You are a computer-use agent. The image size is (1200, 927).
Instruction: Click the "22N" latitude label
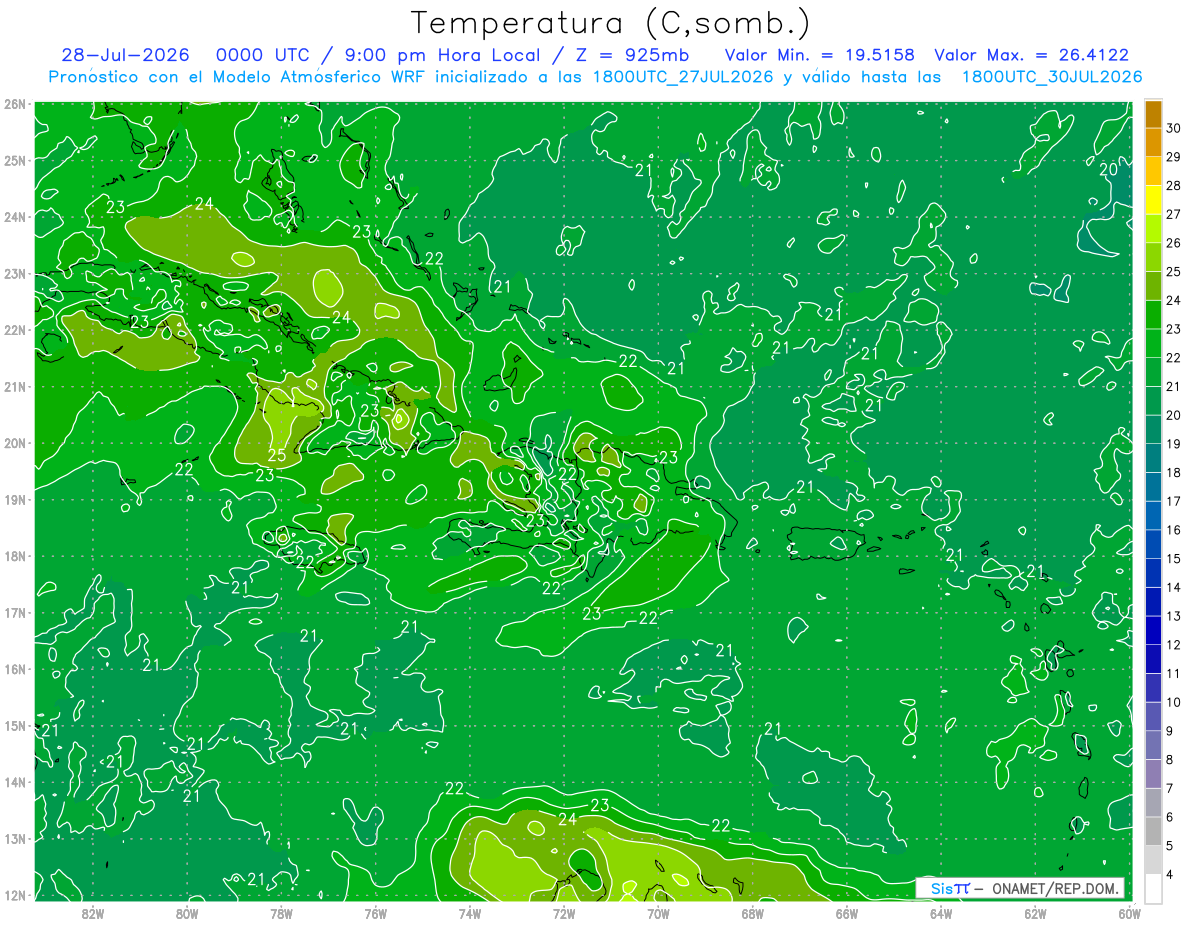tap(14, 330)
